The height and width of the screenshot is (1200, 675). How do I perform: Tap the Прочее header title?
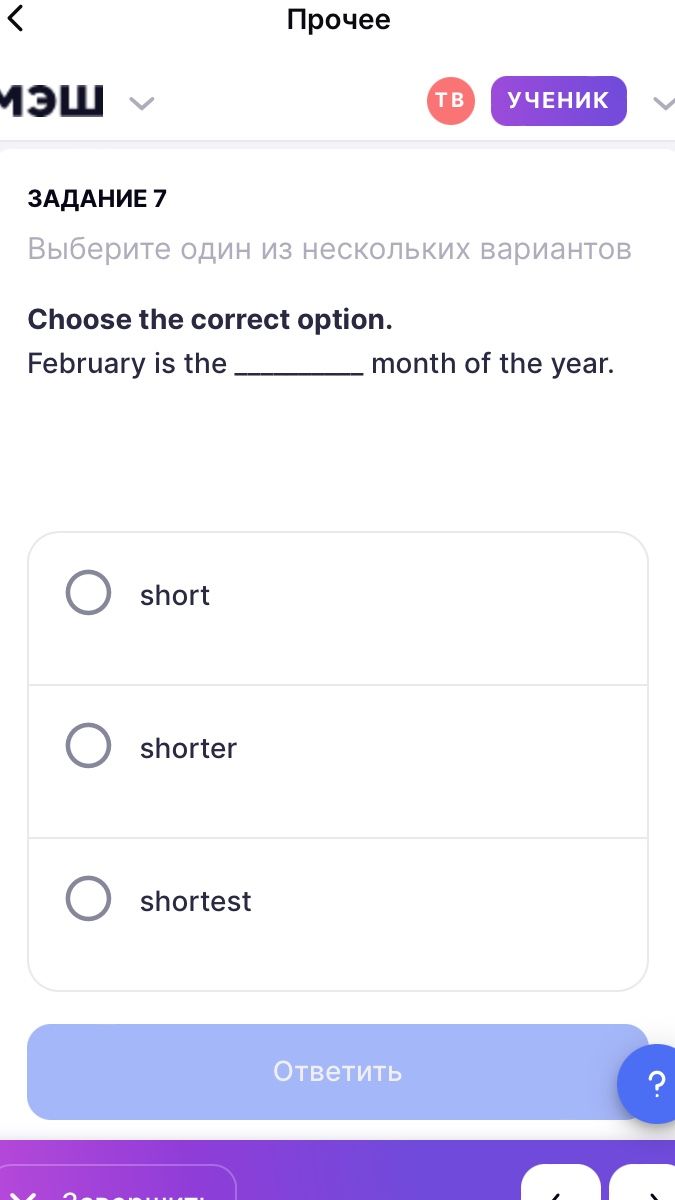pyautogui.click(x=338, y=20)
